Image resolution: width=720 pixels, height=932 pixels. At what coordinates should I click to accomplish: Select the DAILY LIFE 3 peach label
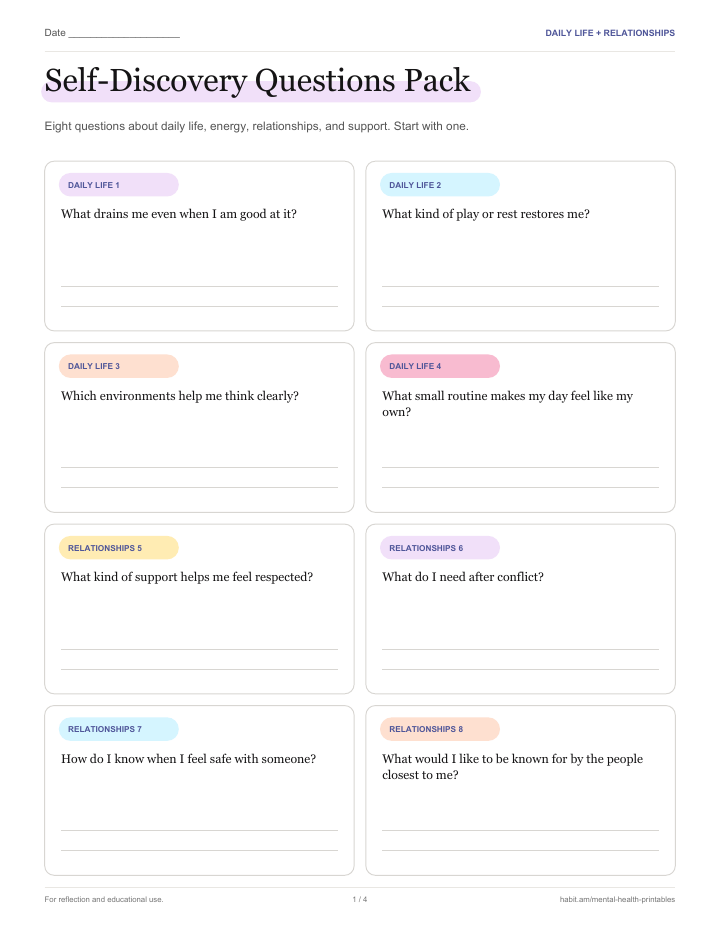(118, 366)
